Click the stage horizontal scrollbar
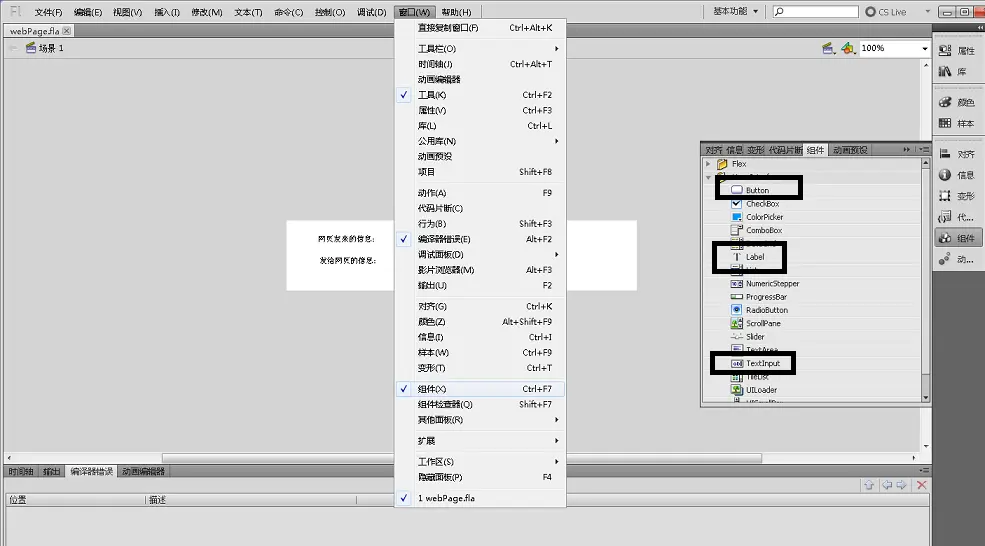 462,458
